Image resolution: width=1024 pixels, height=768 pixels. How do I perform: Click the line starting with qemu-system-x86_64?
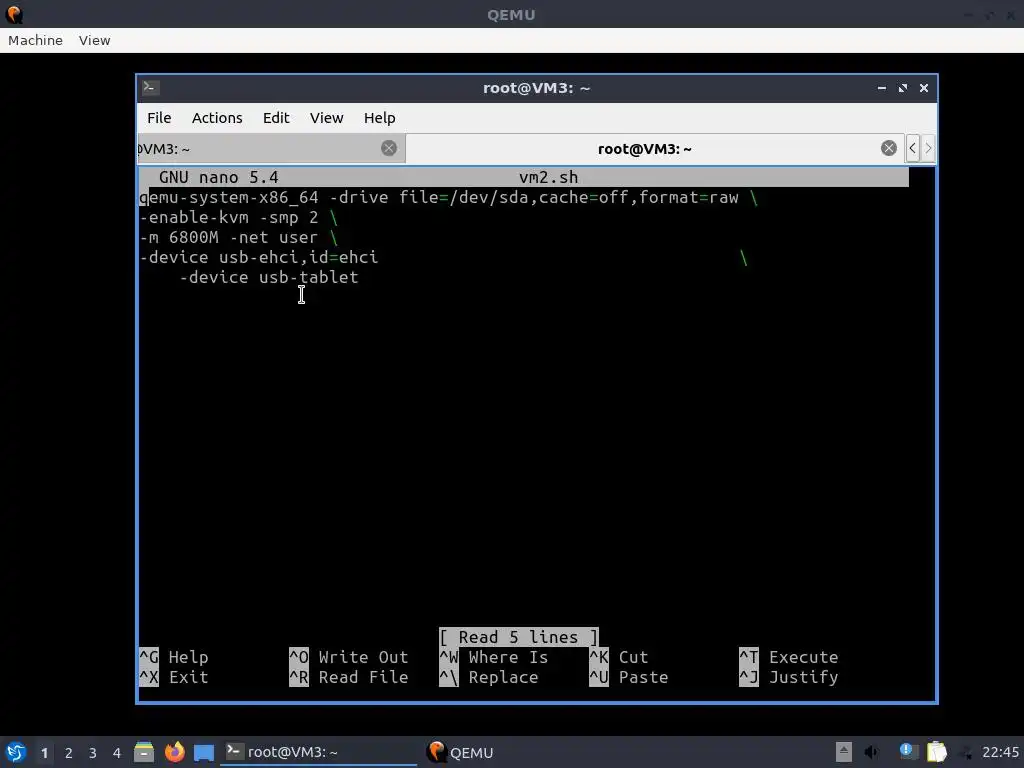pyautogui.click(x=448, y=197)
